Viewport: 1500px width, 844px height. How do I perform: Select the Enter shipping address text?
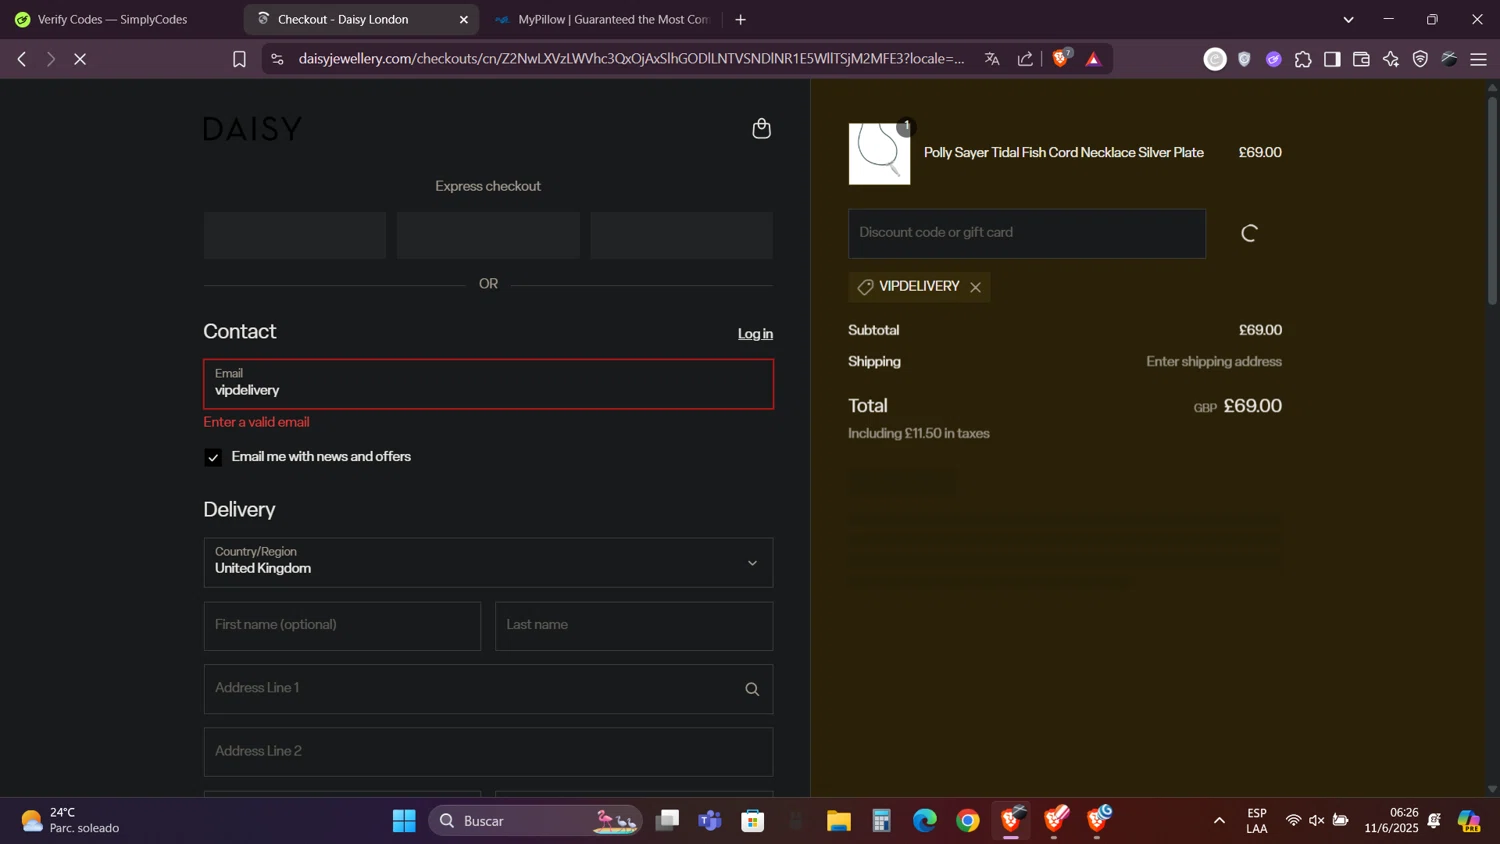[1214, 362]
